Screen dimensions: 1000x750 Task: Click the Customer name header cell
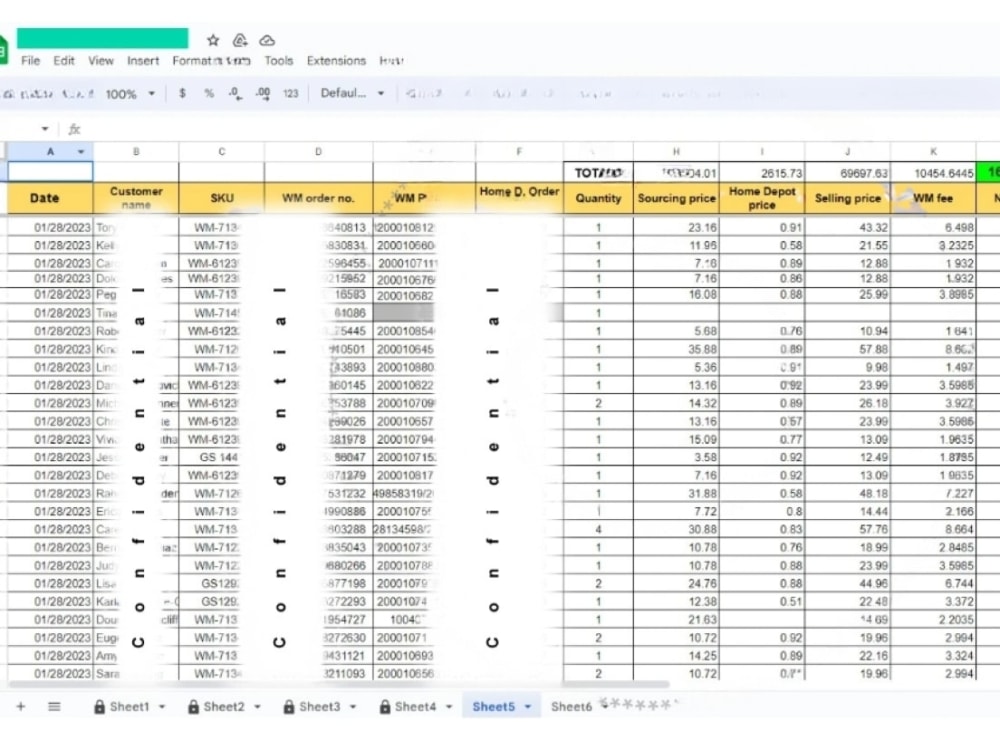pyautogui.click(x=136, y=198)
